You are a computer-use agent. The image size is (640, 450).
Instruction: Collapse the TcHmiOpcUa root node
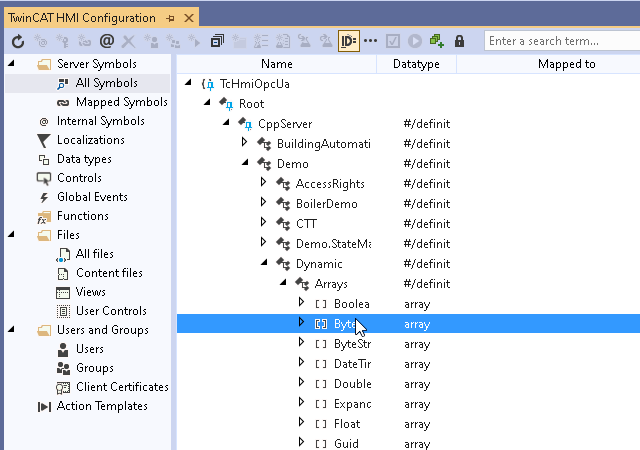[188, 83]
